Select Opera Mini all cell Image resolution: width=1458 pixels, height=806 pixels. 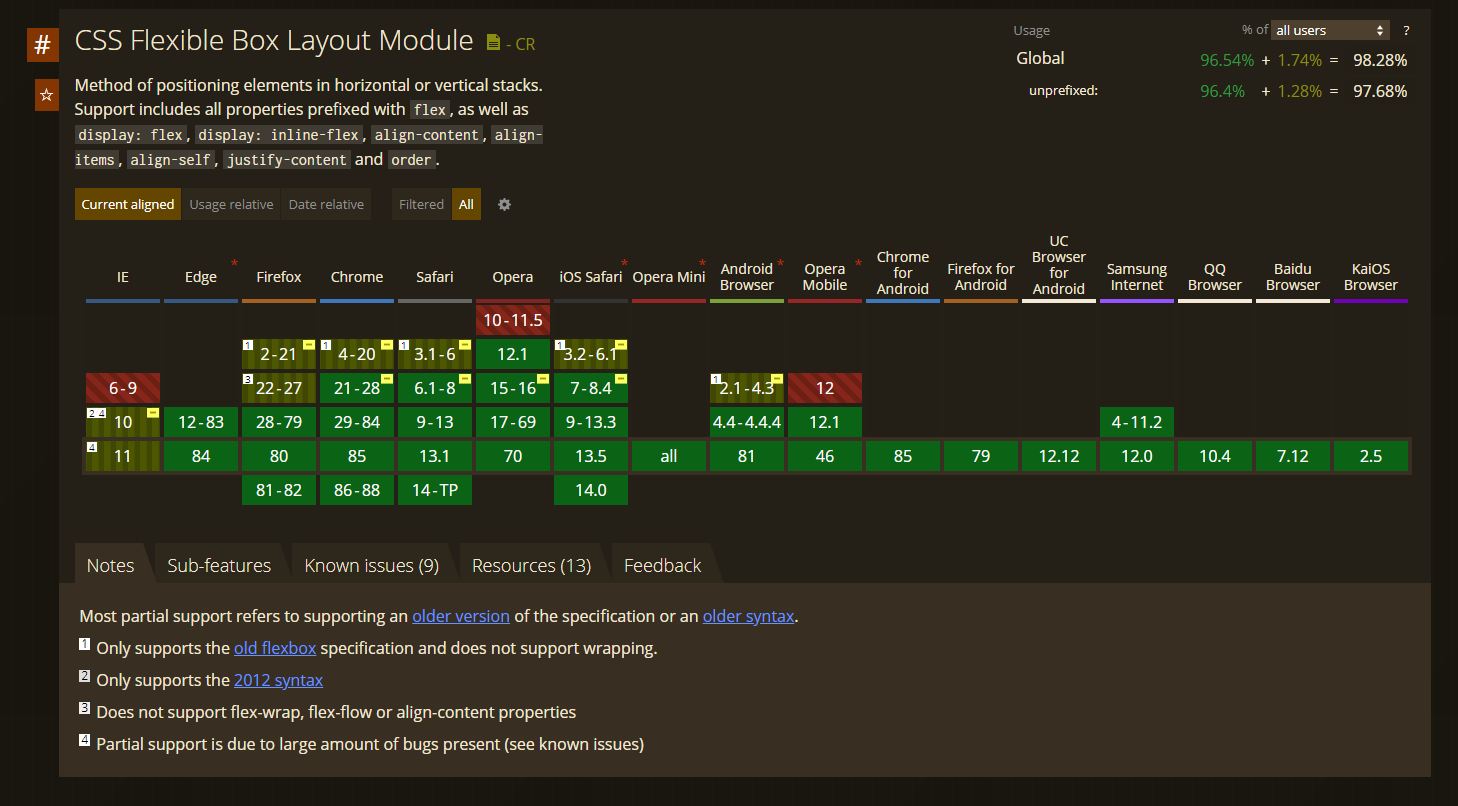(x=669, y=456)
